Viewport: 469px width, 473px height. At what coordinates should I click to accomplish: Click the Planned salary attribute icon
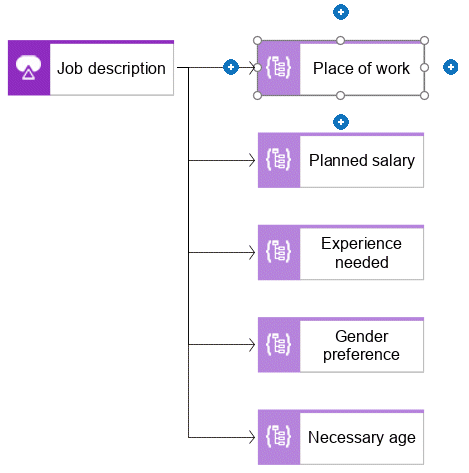point(279,160)
